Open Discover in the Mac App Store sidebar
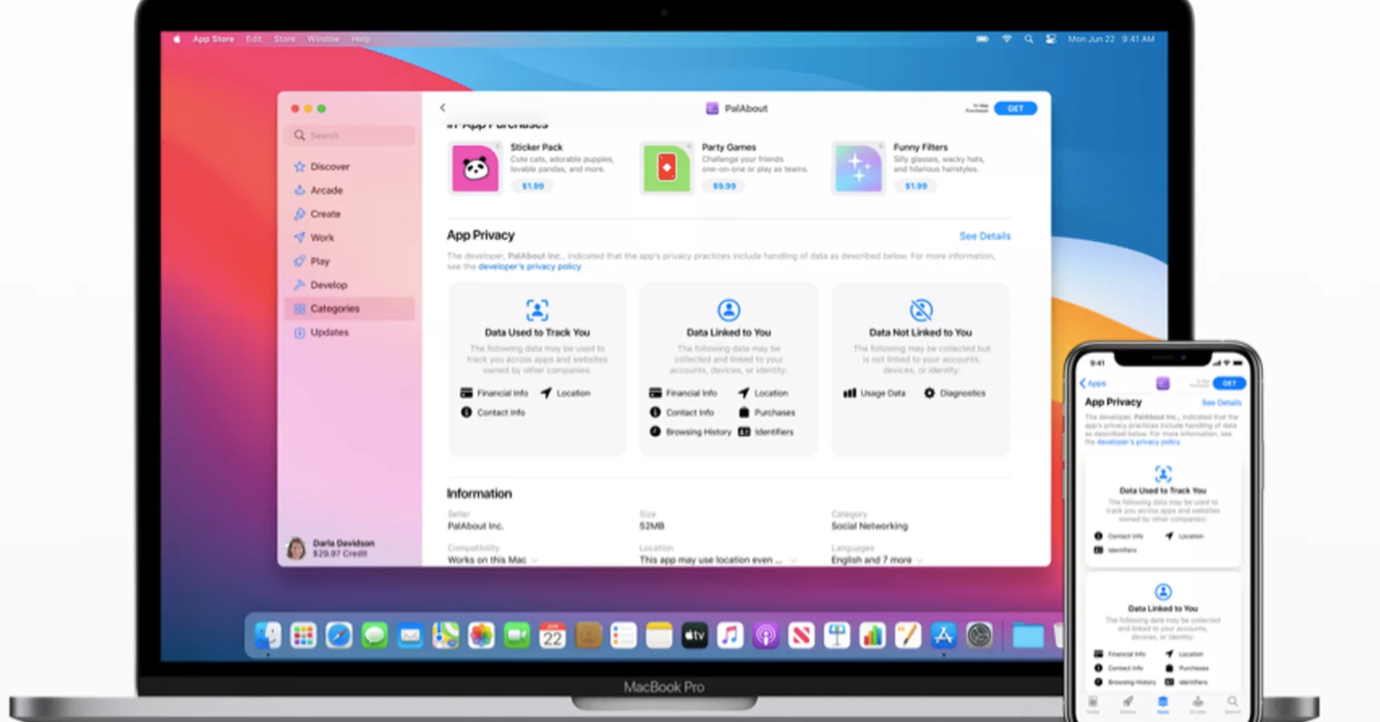1380x722 pixels. [321, 167]
